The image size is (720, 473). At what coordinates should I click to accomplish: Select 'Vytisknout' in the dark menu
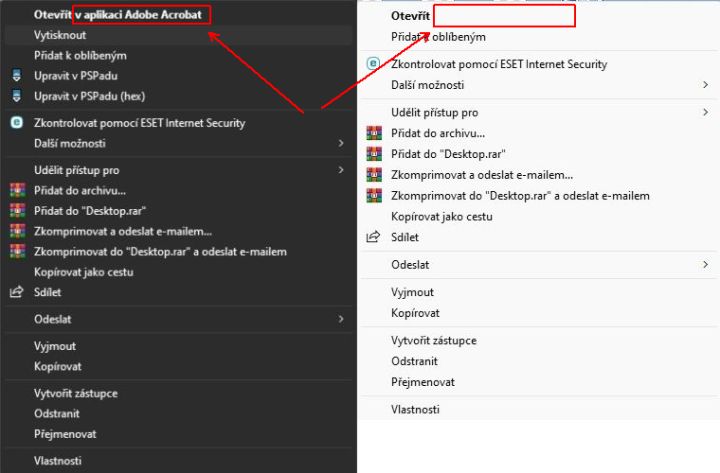60,35
